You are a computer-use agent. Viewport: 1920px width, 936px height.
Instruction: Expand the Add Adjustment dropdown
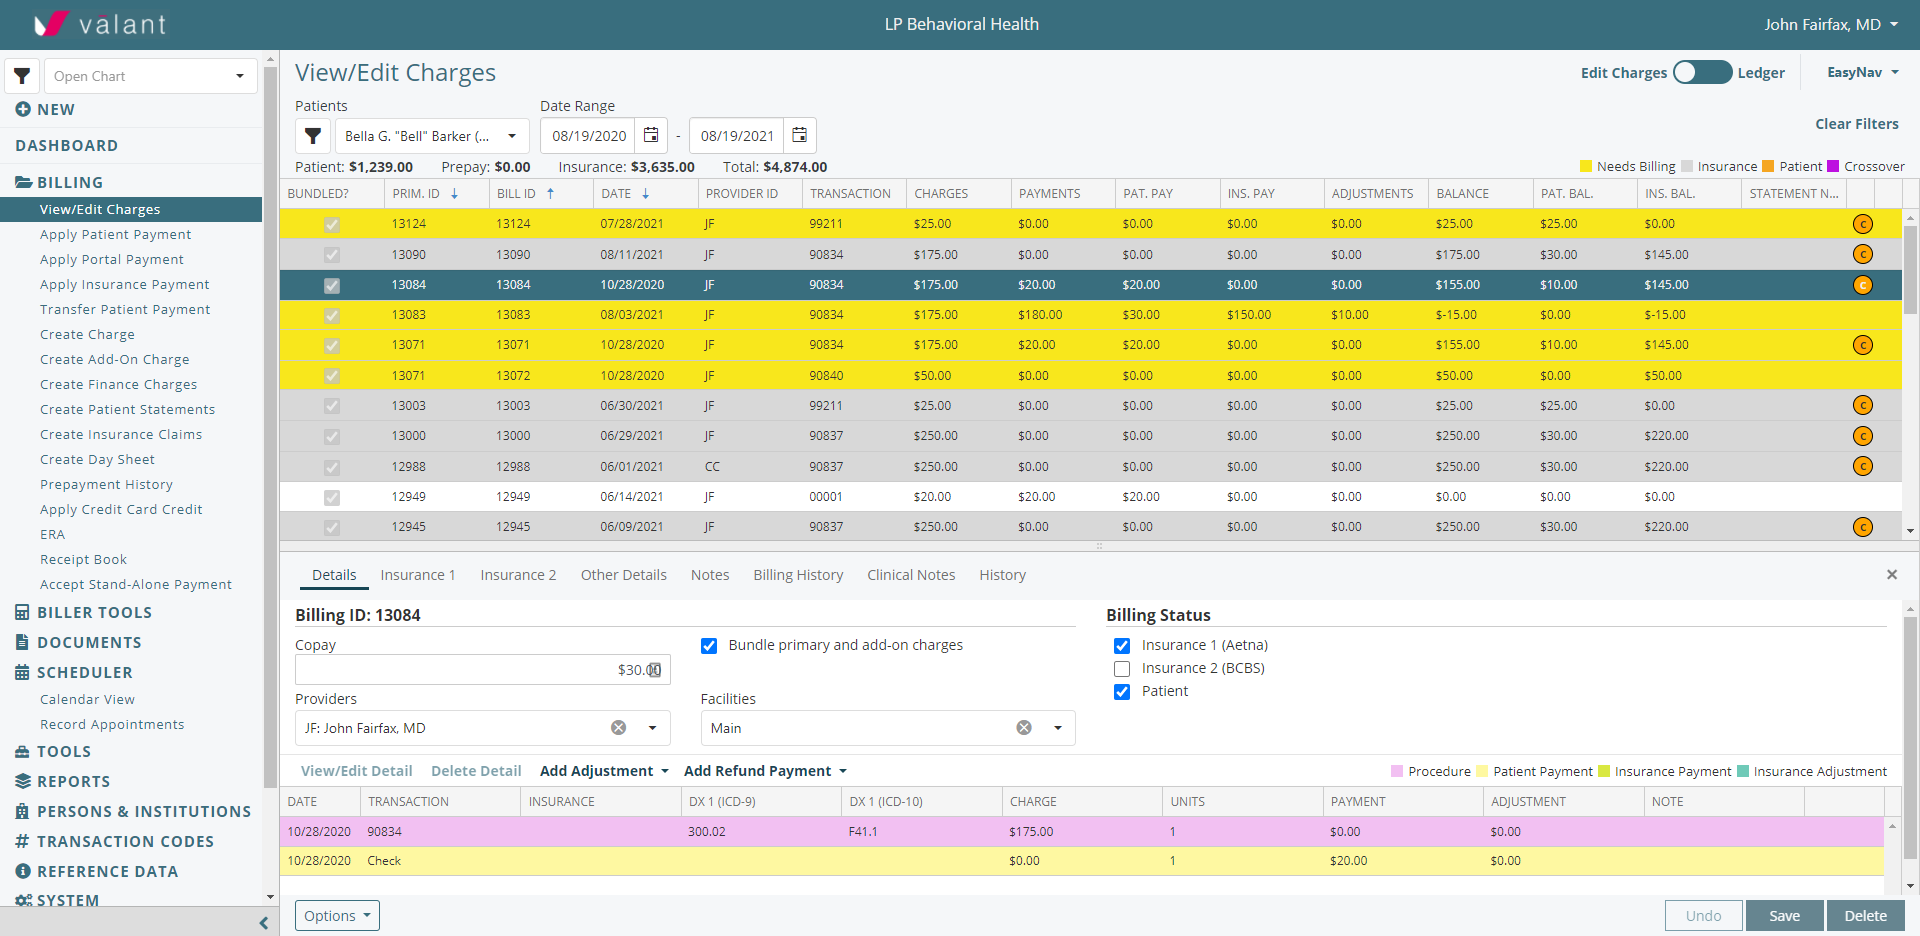click(x=604, y=771)
